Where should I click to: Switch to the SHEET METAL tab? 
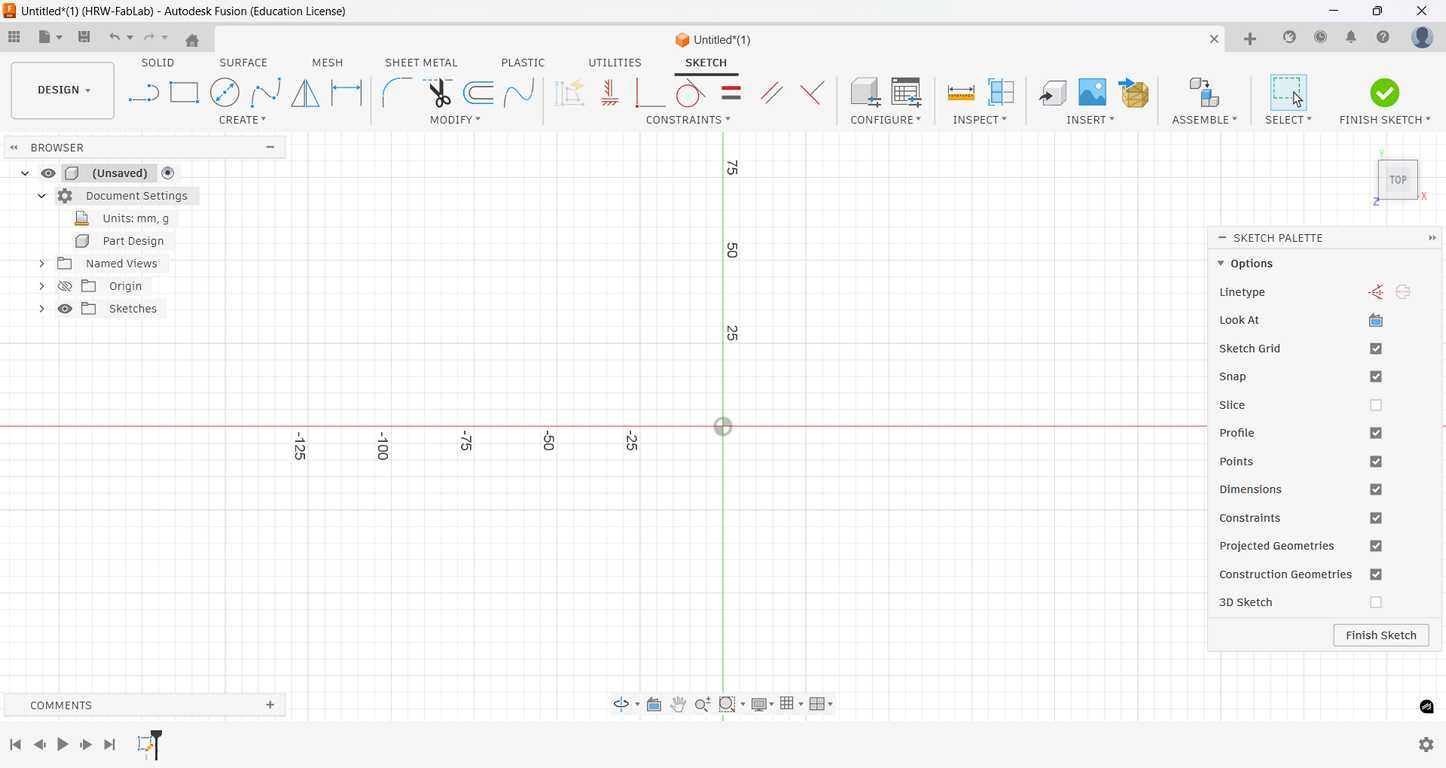click(x=421, y=63)
